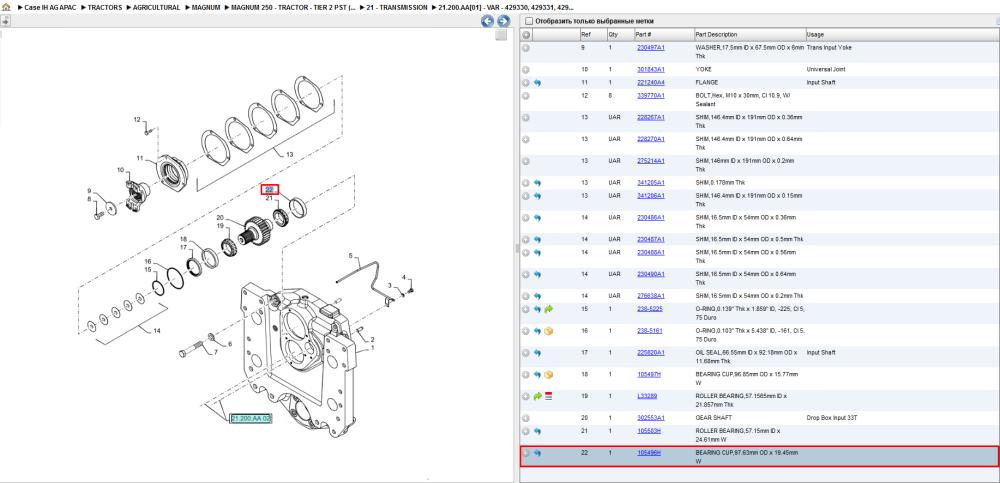This screenshot has width=1000, height=483.
Task: Click green arrow icon in L33289 row
Action: [537, 396]
